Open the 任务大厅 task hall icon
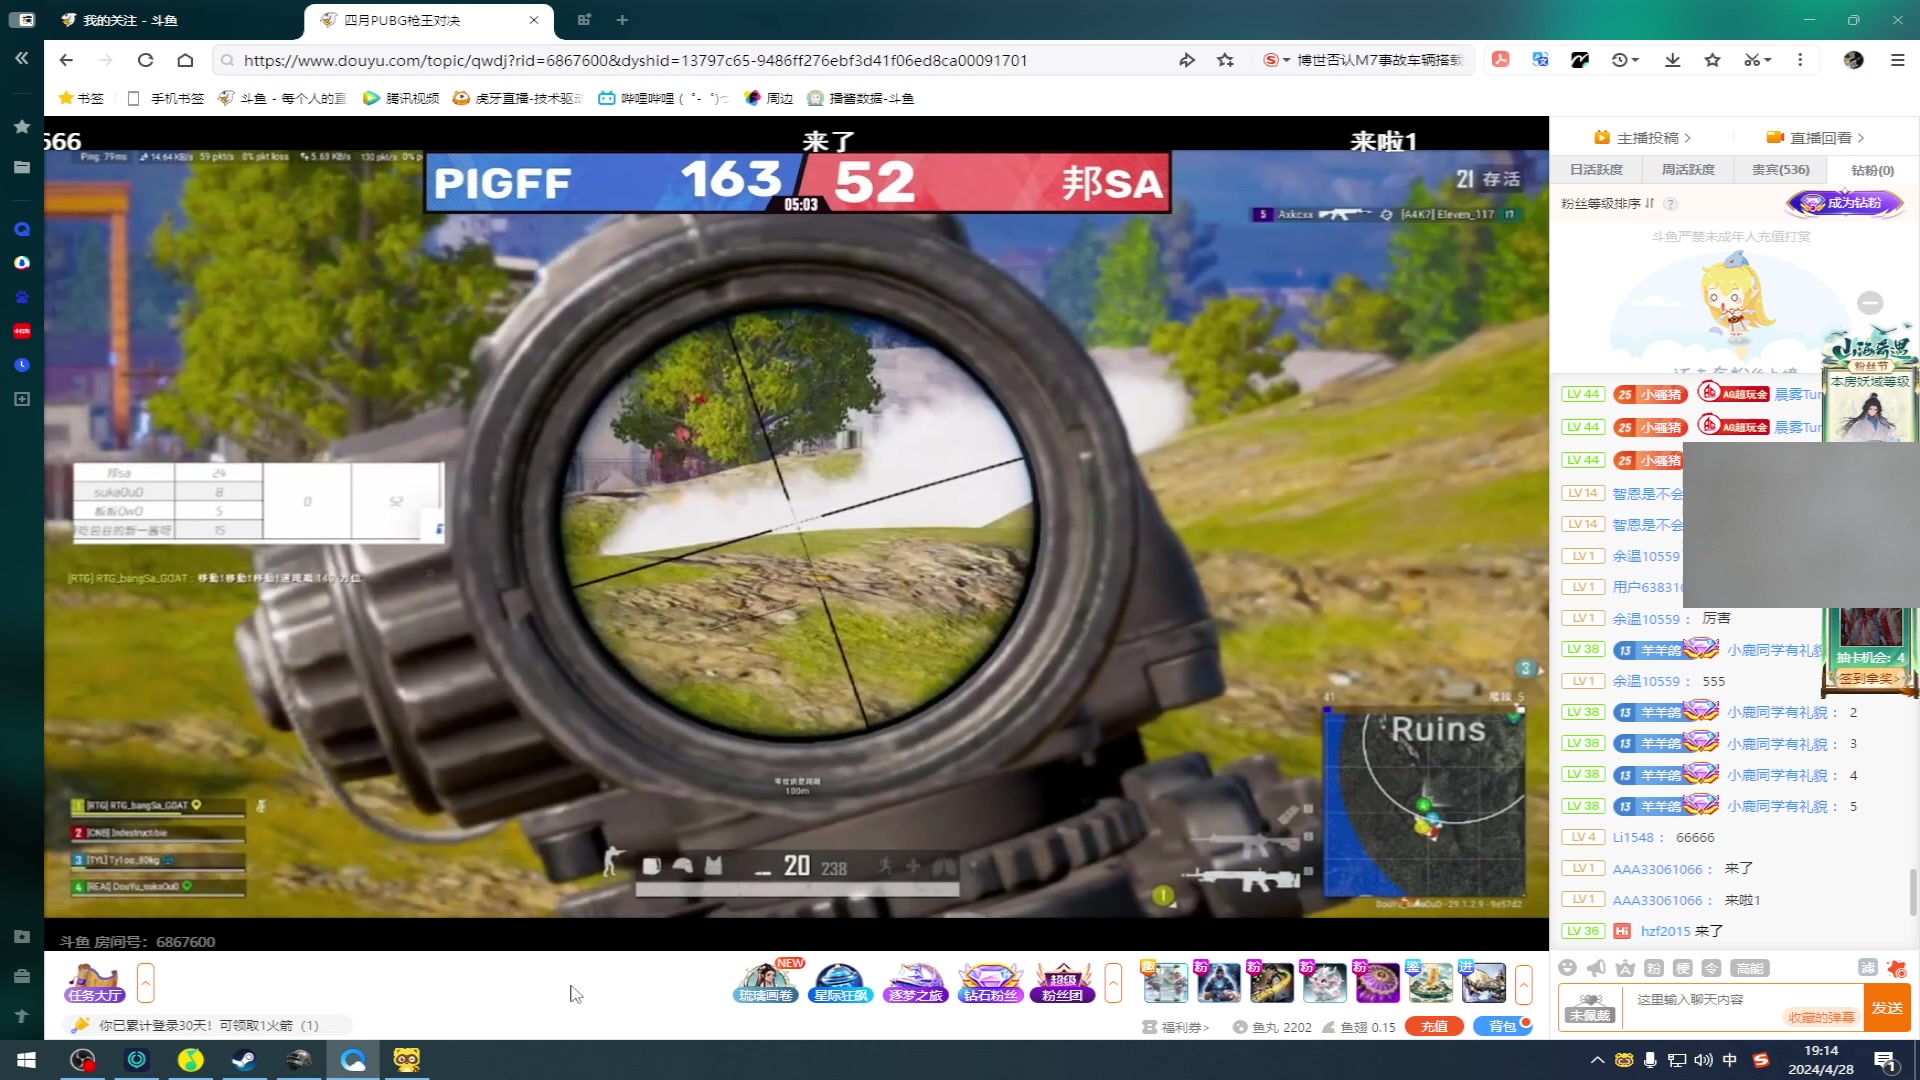 95,983
